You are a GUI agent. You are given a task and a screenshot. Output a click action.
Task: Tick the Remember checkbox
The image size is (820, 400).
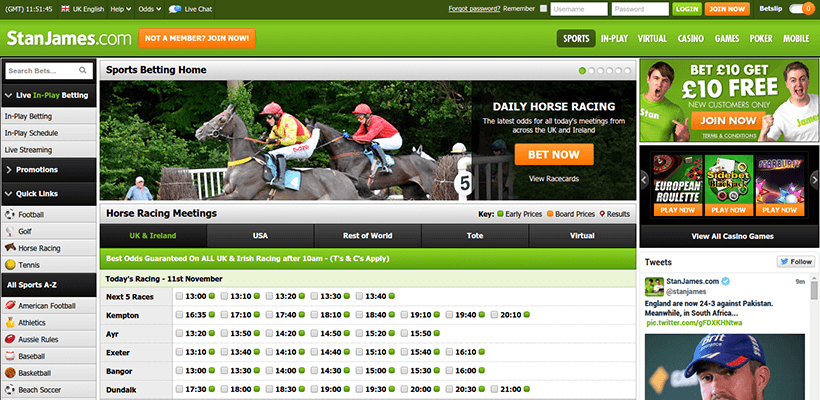[x=543, y=8]
